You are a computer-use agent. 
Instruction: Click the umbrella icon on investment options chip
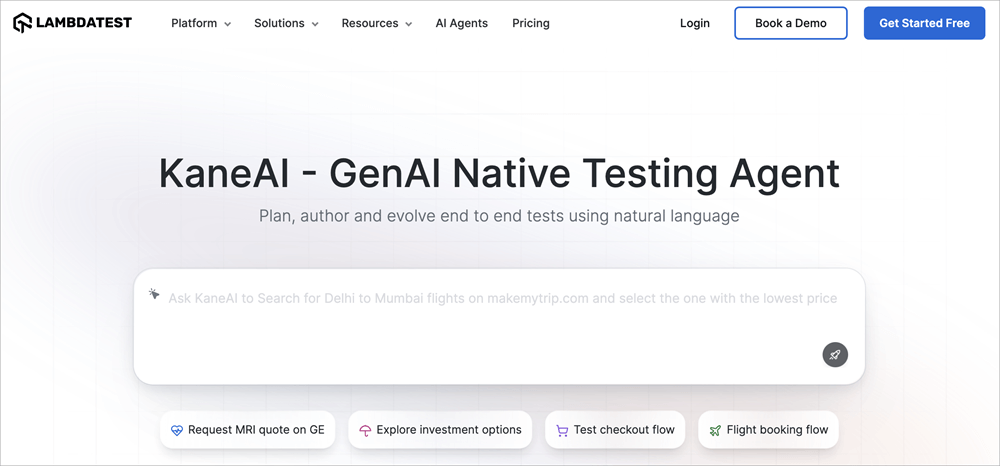[366, 430]
